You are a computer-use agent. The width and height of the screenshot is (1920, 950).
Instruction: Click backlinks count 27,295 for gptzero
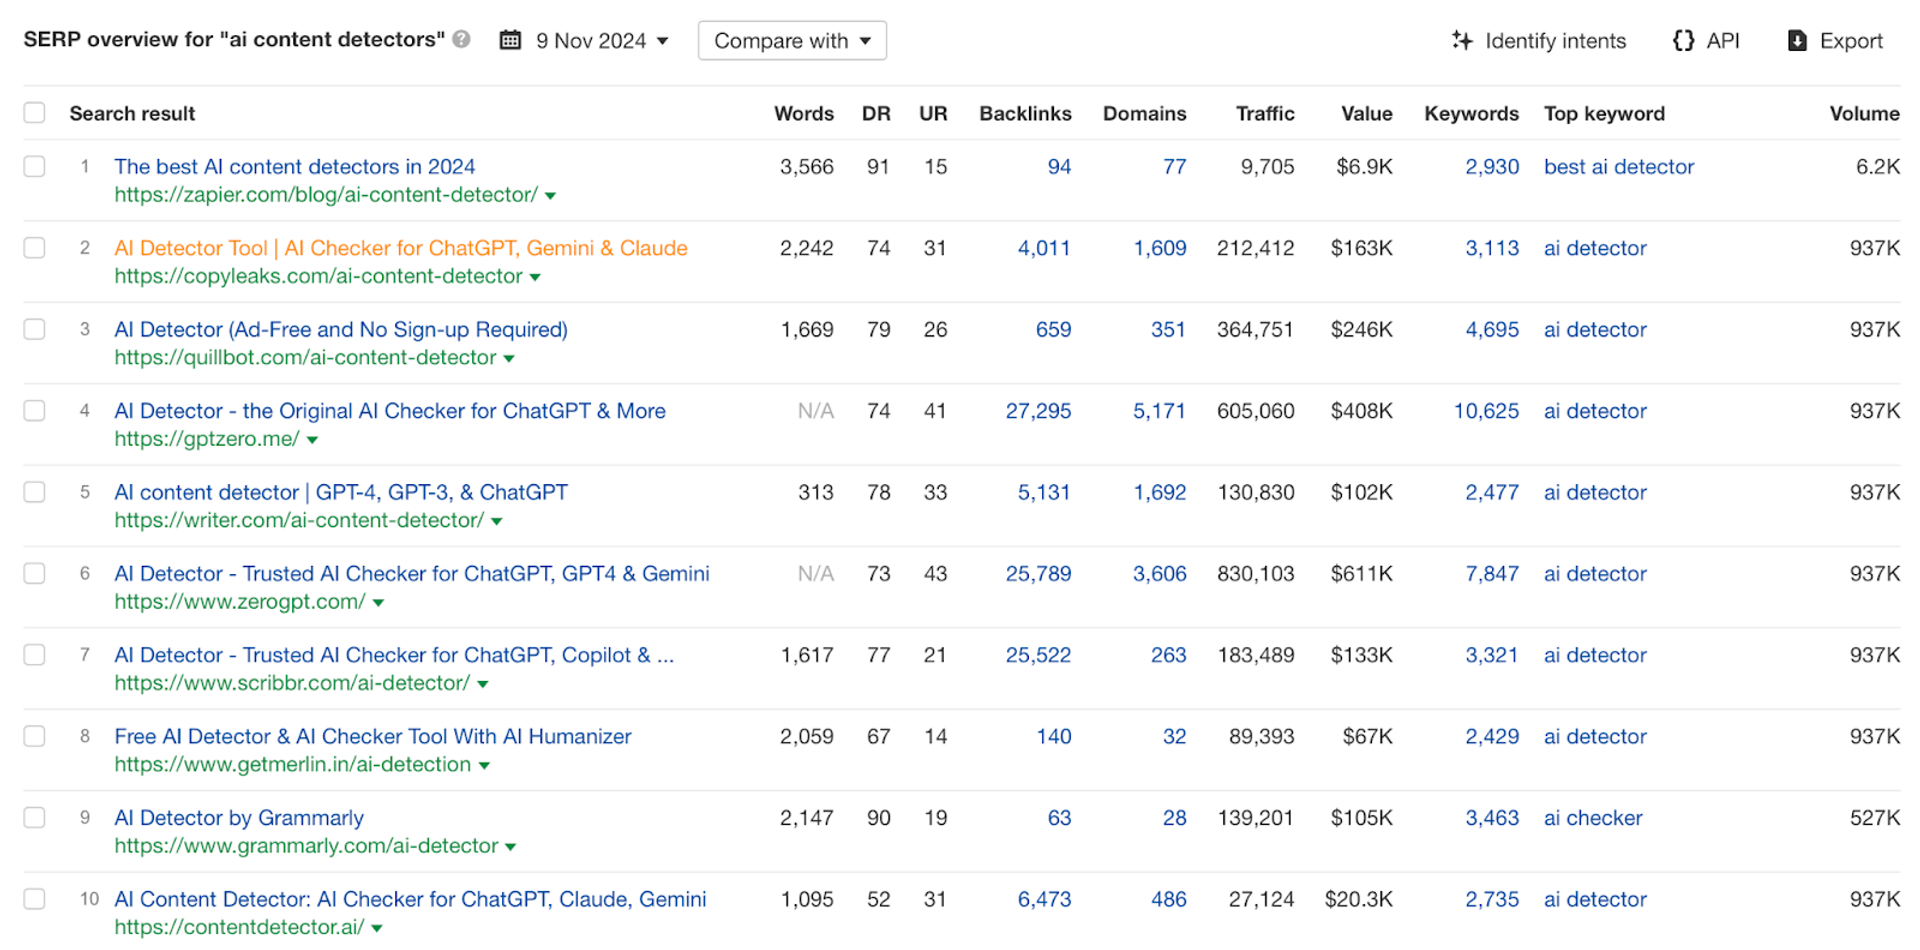[x=1038, y=411]
